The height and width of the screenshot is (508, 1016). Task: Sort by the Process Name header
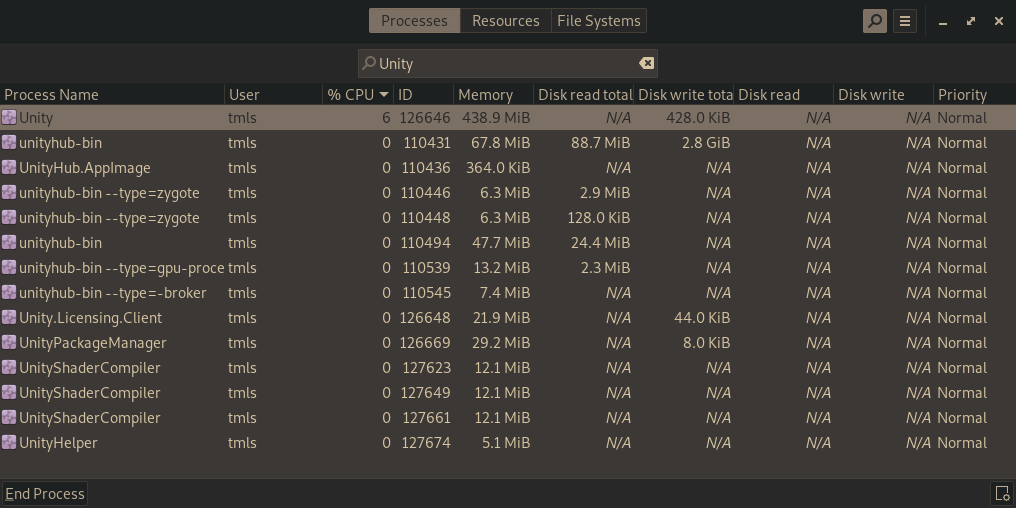tap(52, 95)
